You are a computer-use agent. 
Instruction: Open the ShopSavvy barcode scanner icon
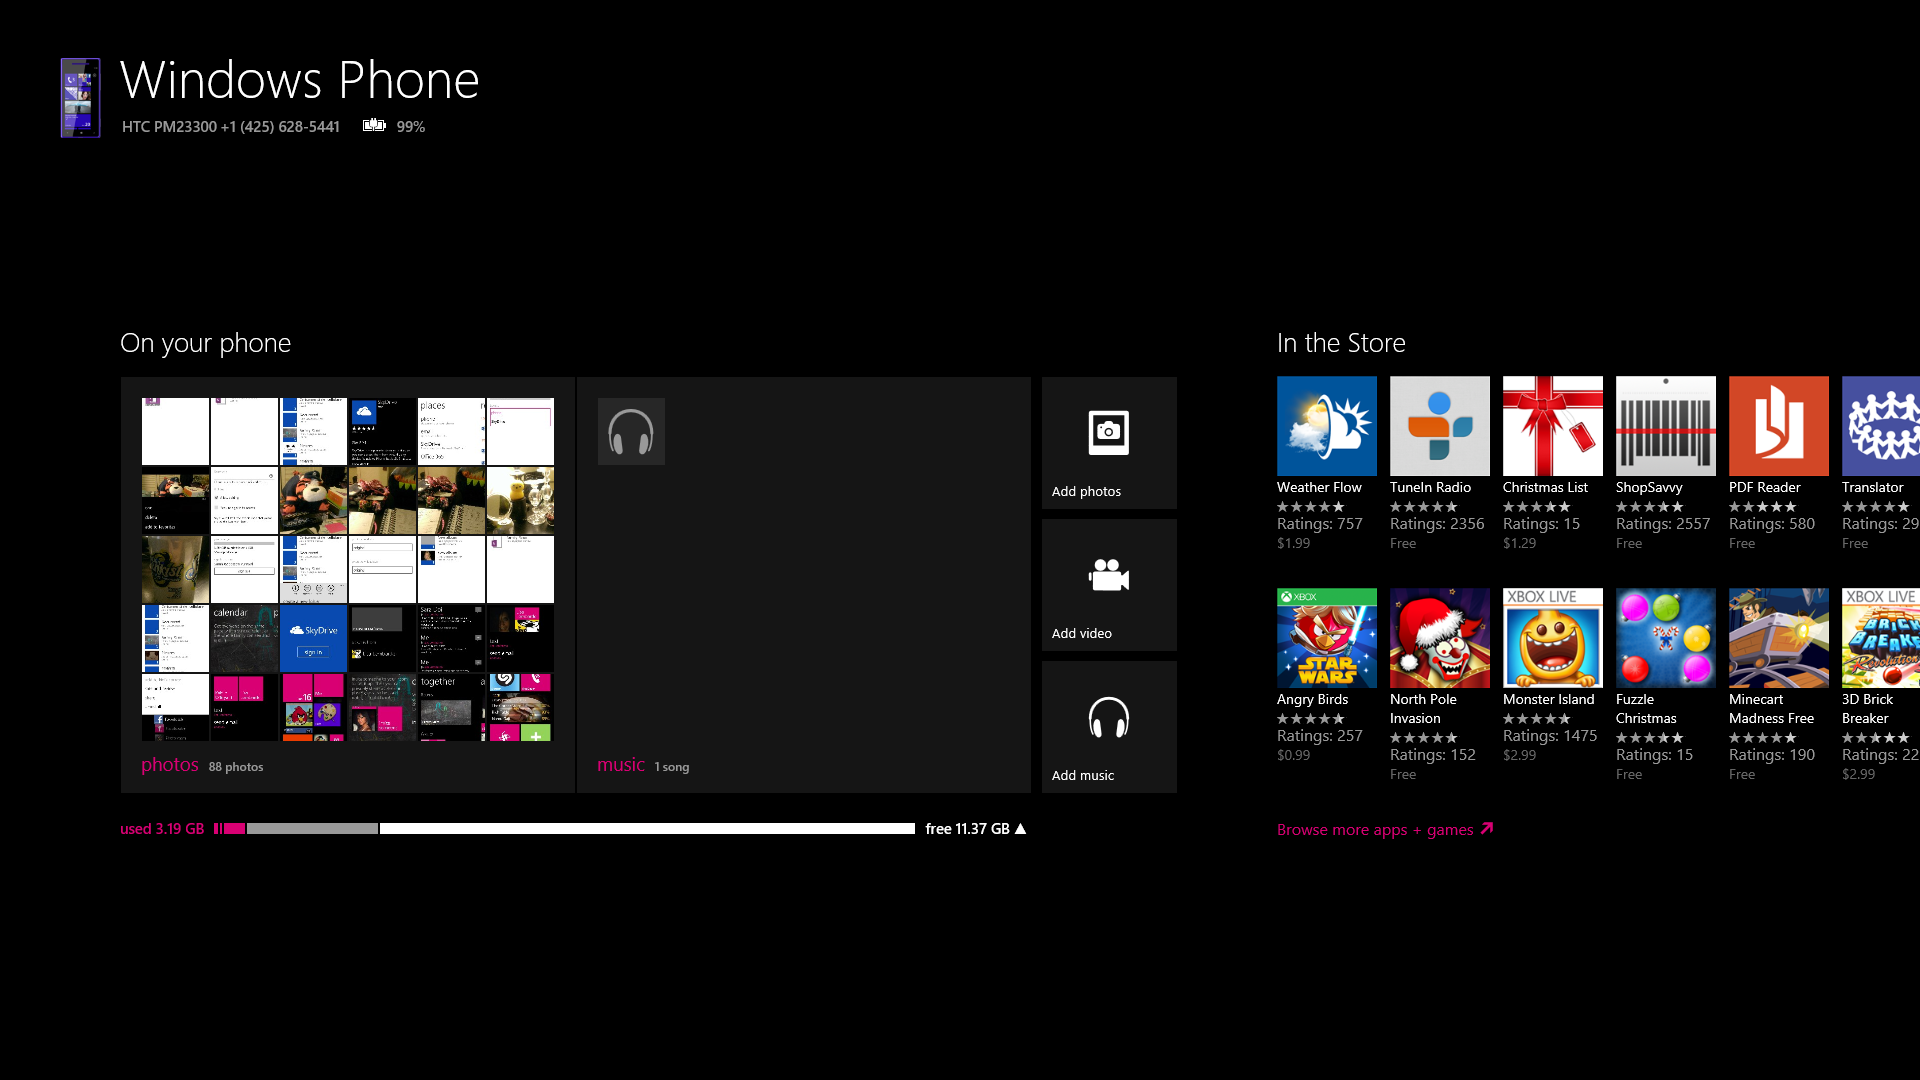1664,426
